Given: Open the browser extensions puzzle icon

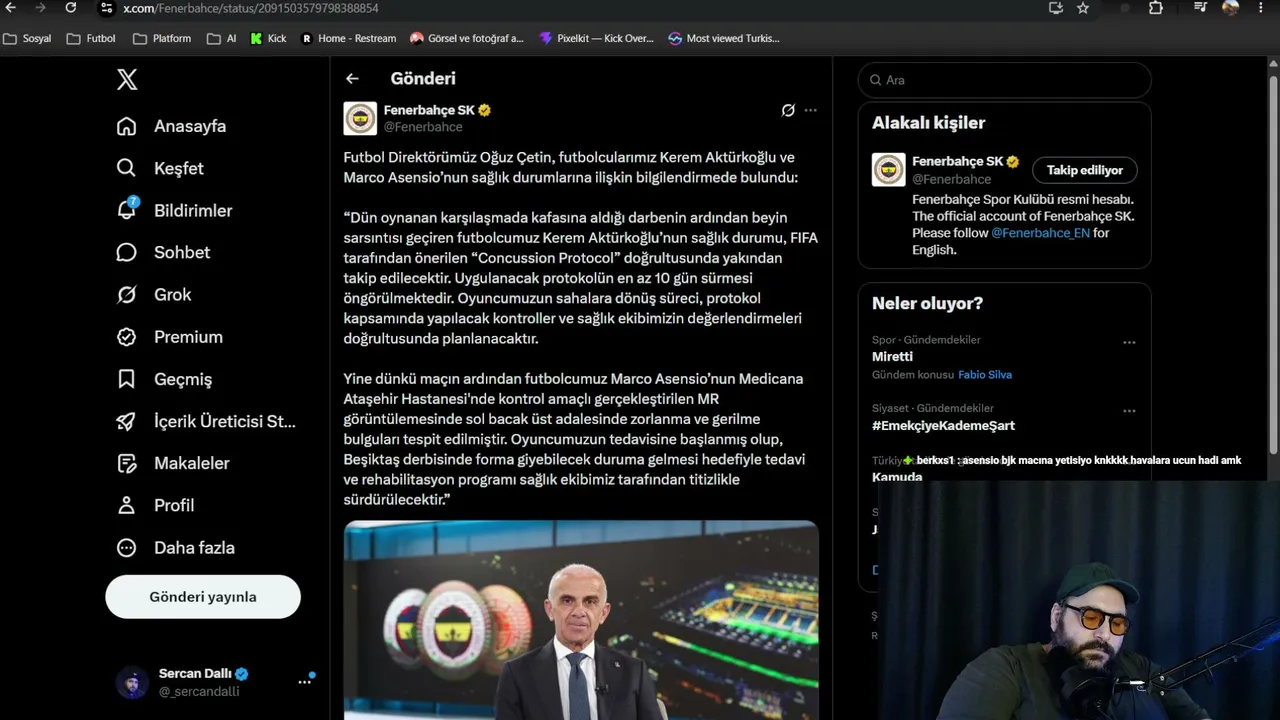Looking at the screenshot, I should (1156, 8).
